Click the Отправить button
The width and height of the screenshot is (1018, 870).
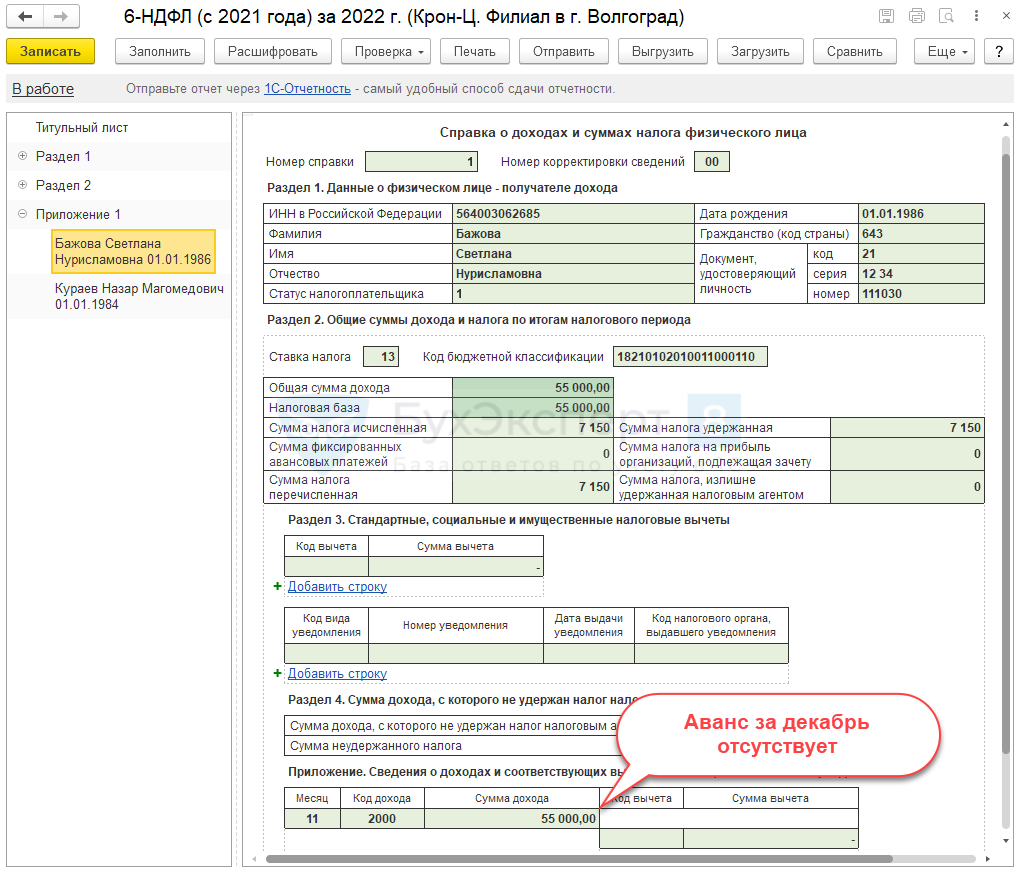coord(564,51)
